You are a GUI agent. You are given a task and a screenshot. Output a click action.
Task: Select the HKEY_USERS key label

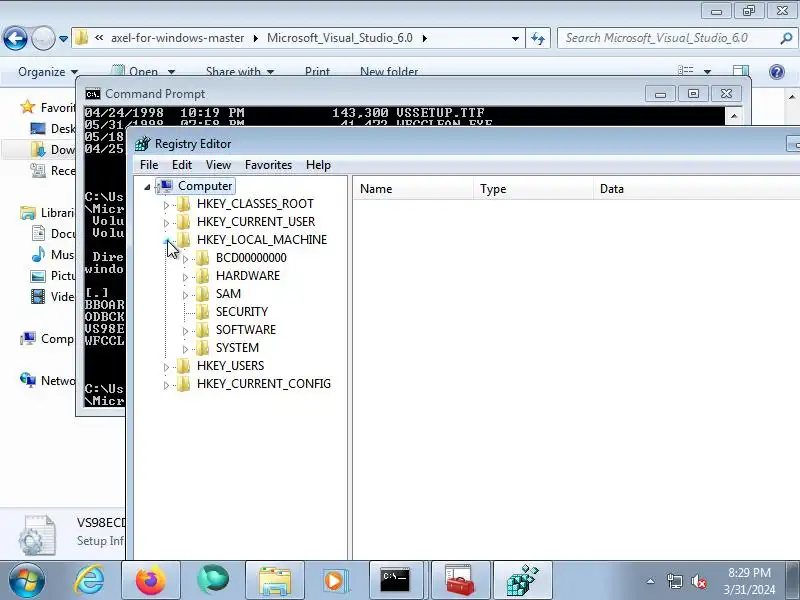(x=231, y=366)
